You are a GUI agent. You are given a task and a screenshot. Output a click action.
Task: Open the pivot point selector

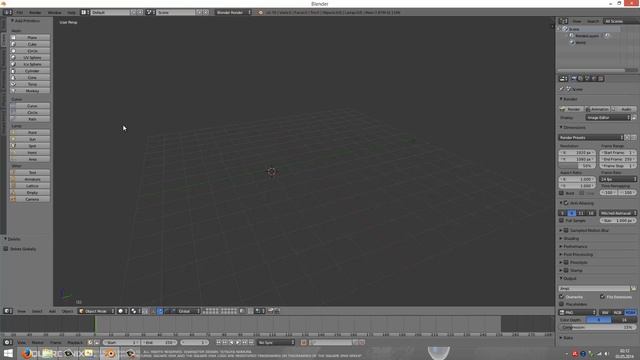[x=136, y=311]
